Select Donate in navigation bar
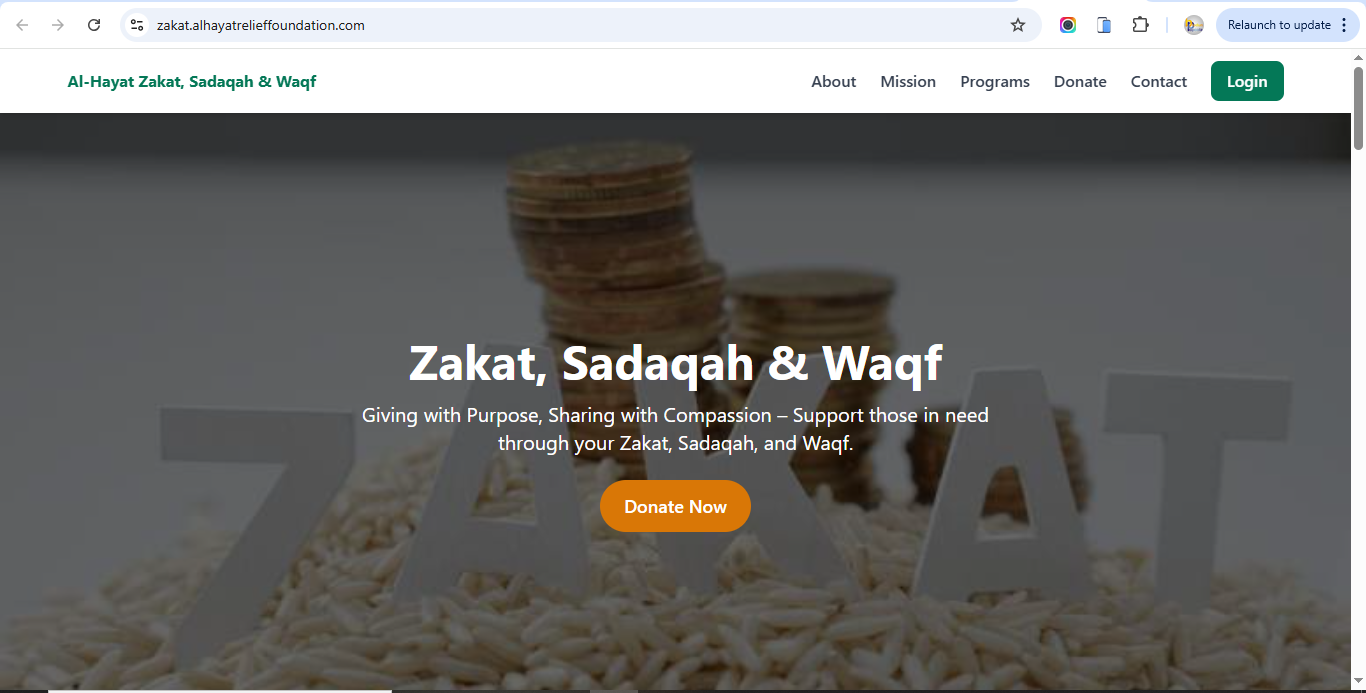The image size is (1366, 693). click(x=1080, y=82)
